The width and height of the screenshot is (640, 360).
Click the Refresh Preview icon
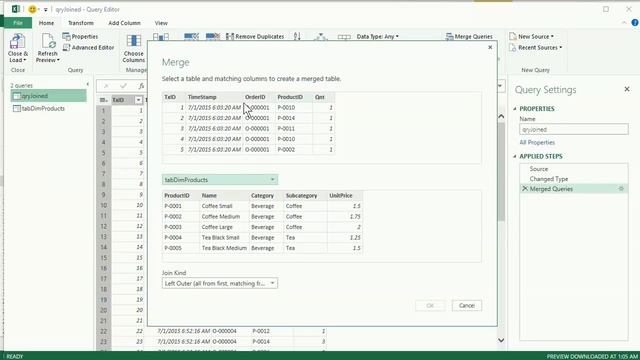pos(47,42)
